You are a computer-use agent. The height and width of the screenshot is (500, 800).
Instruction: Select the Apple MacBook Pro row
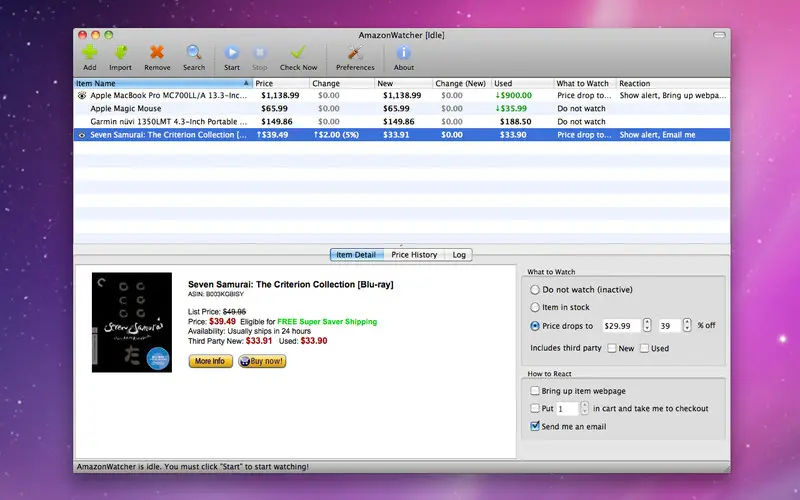pos(402,95)
